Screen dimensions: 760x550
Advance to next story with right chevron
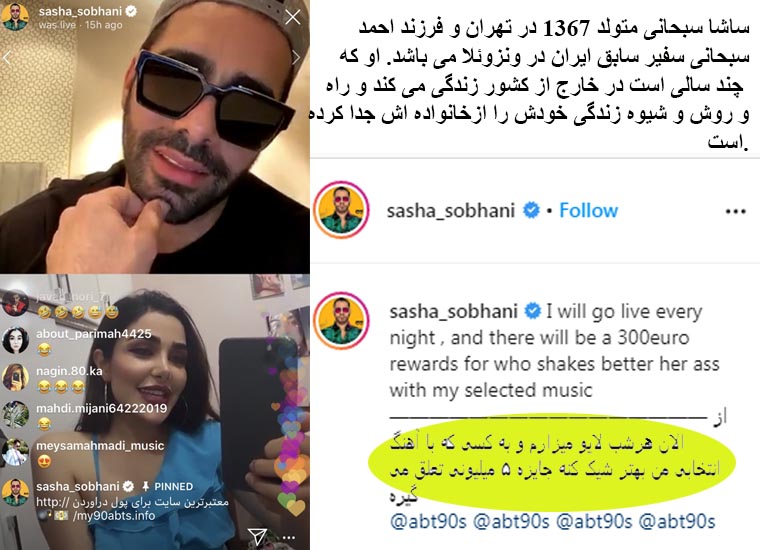(x=296, y=58)
